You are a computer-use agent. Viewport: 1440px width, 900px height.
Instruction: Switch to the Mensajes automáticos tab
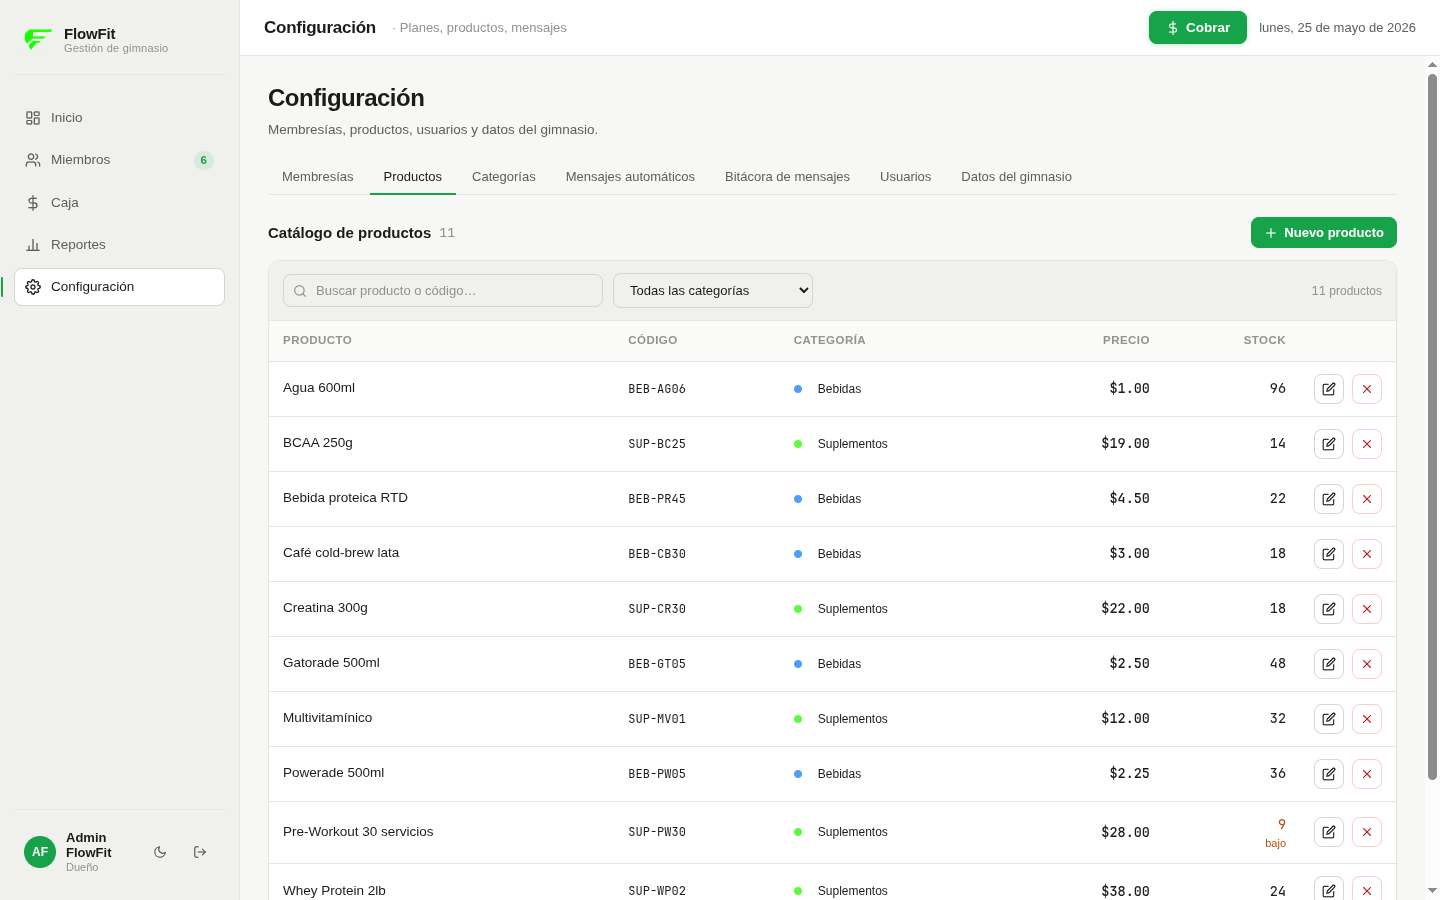[x=630, y=177]
